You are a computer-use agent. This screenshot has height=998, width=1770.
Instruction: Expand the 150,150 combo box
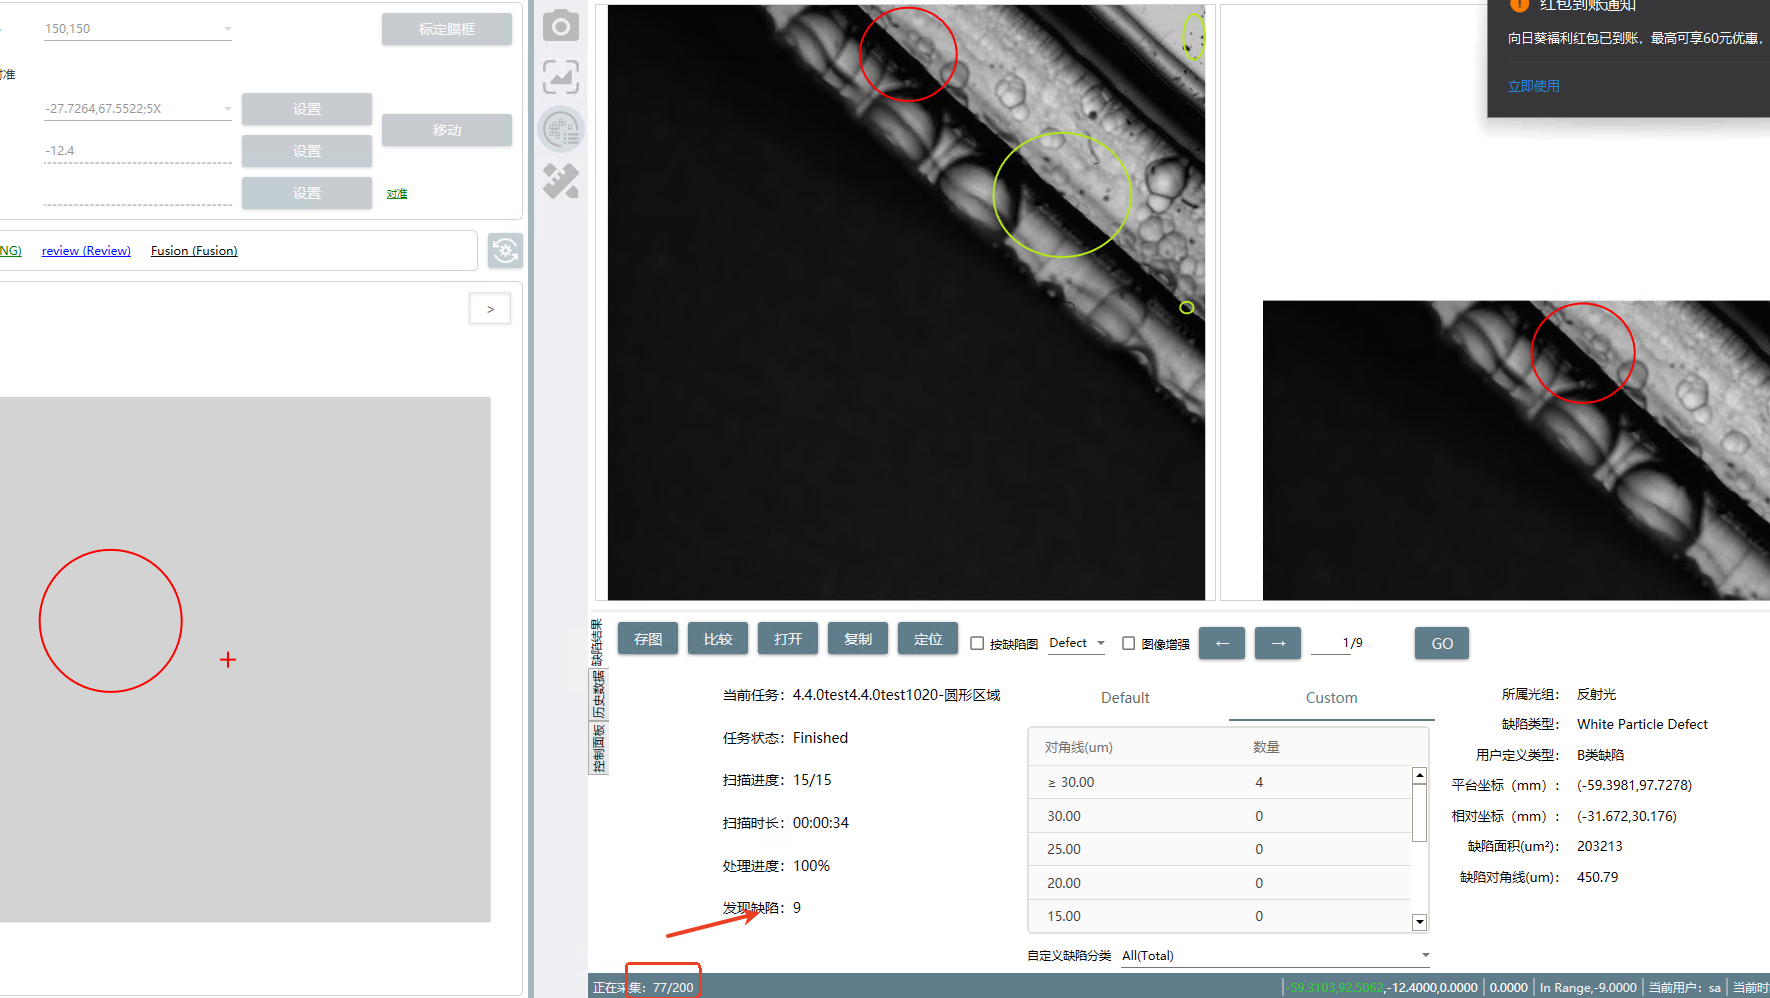point(228,29)
